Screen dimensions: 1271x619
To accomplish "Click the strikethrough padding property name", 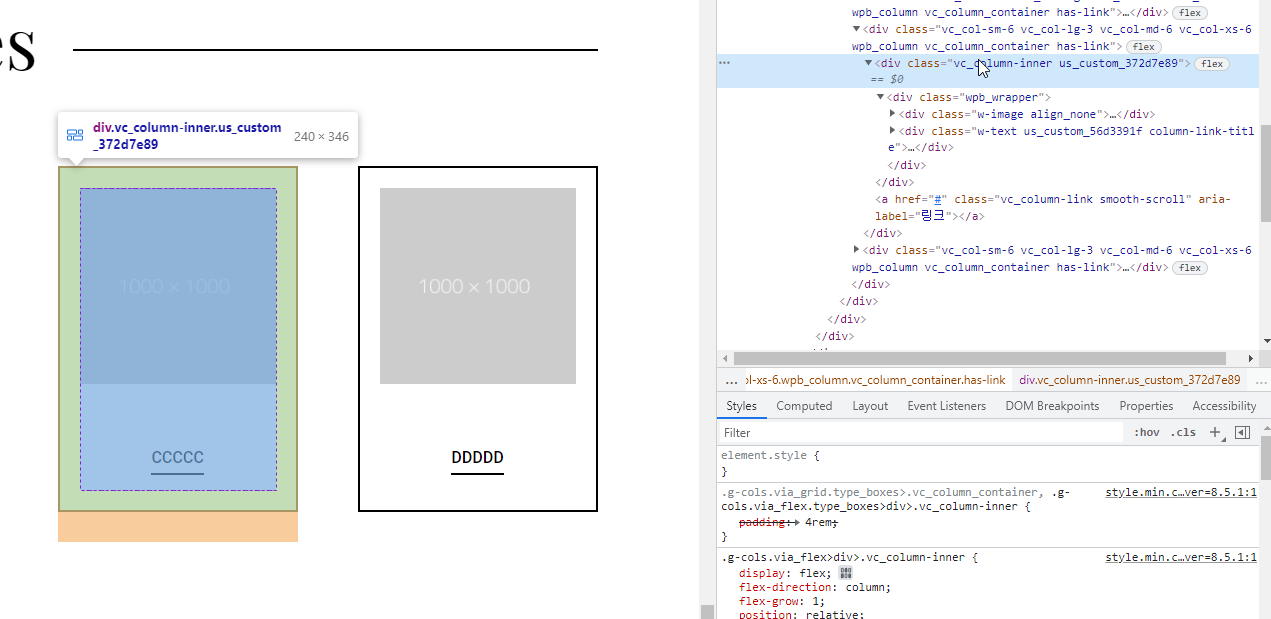I will click(762, 523).
